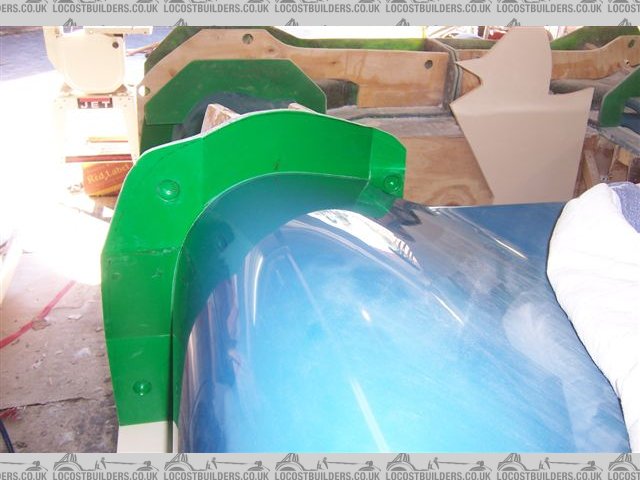Click the wooden block behind the green flange
This screenshot has width=640, height=480.
pyautogui.click(x=222, y=118)
